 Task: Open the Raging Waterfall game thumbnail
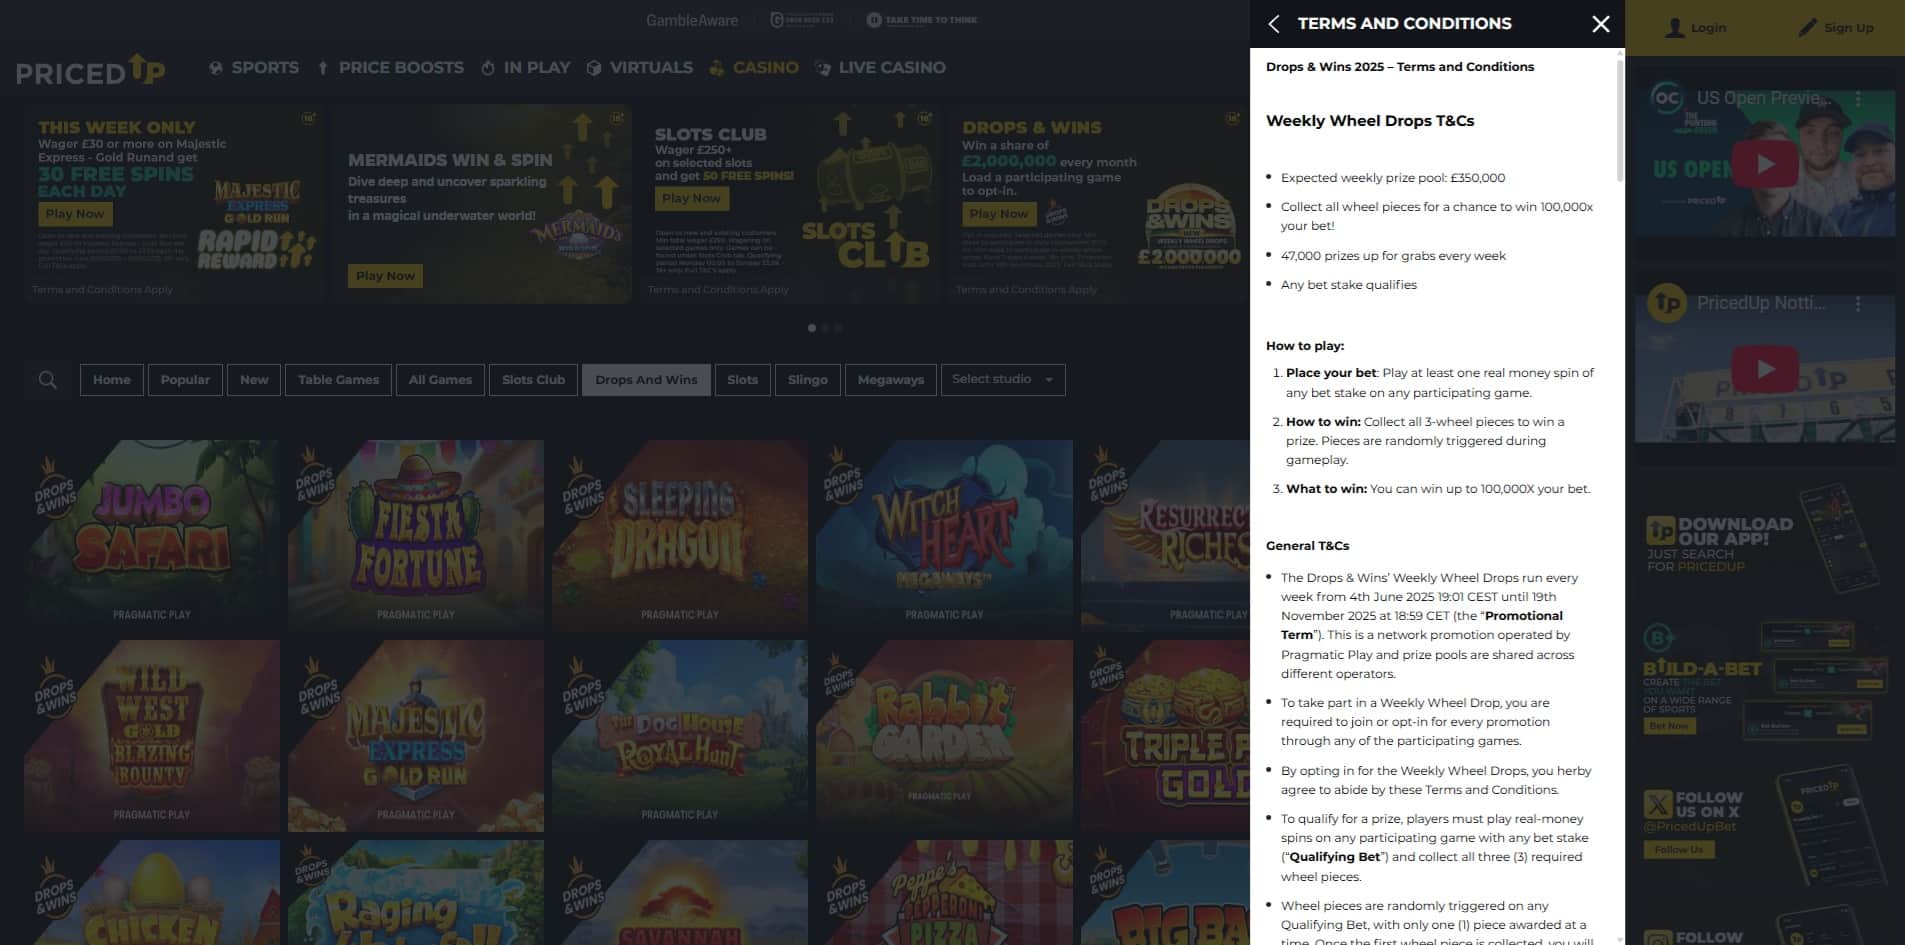pyautogui.click(x=416, y=892)
